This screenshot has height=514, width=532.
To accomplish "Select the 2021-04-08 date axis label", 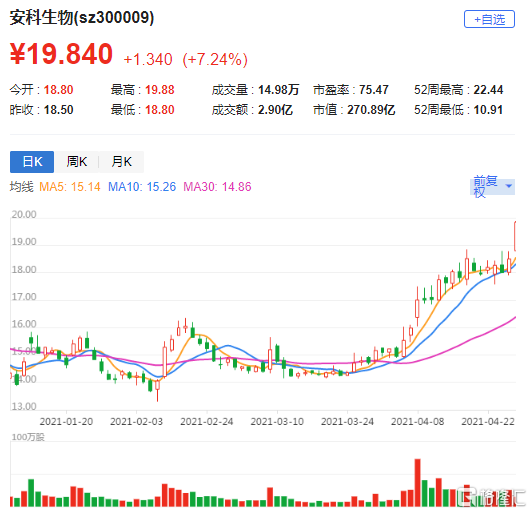I will pyautogui.click(x=418, y=422).
